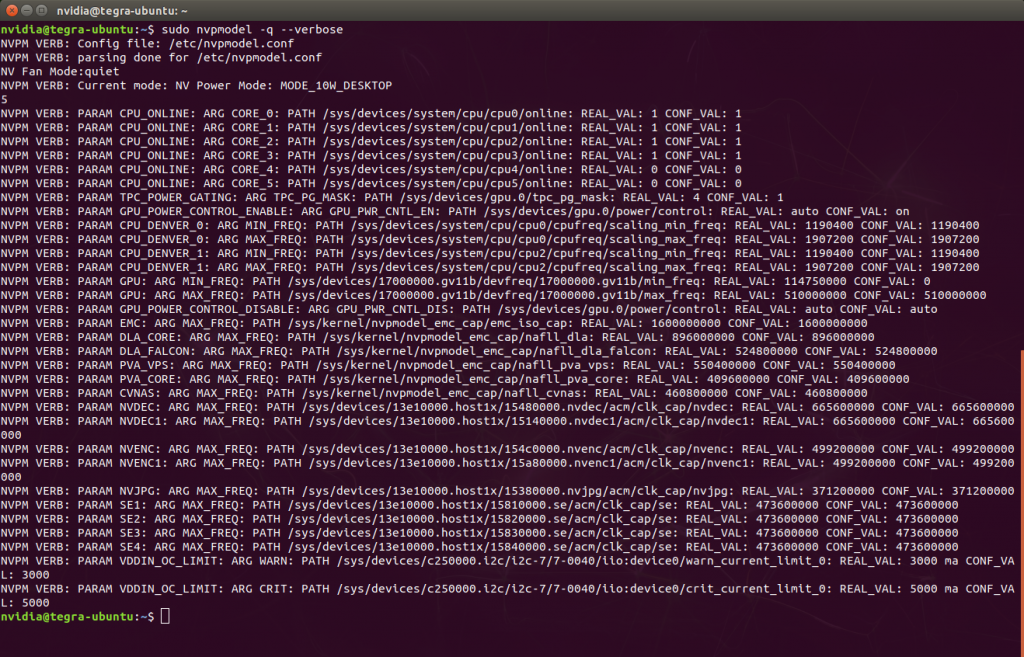This screenshot has height=657, width=1024.
Task: Click the 'PARAM NVENC:' line
Action: pyautogui.click(x=507, y=449)
